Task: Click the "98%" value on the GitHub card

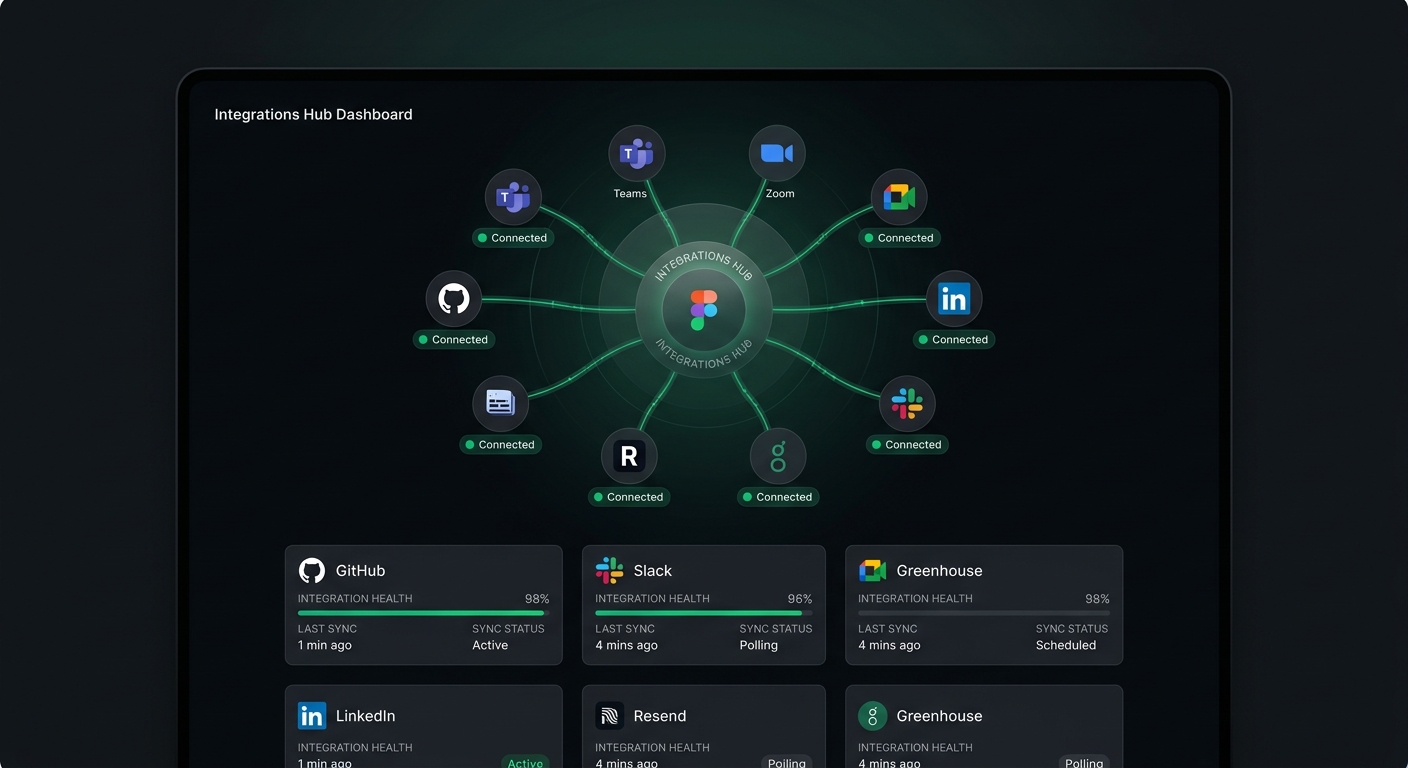Action: click(x=537, y=599)
